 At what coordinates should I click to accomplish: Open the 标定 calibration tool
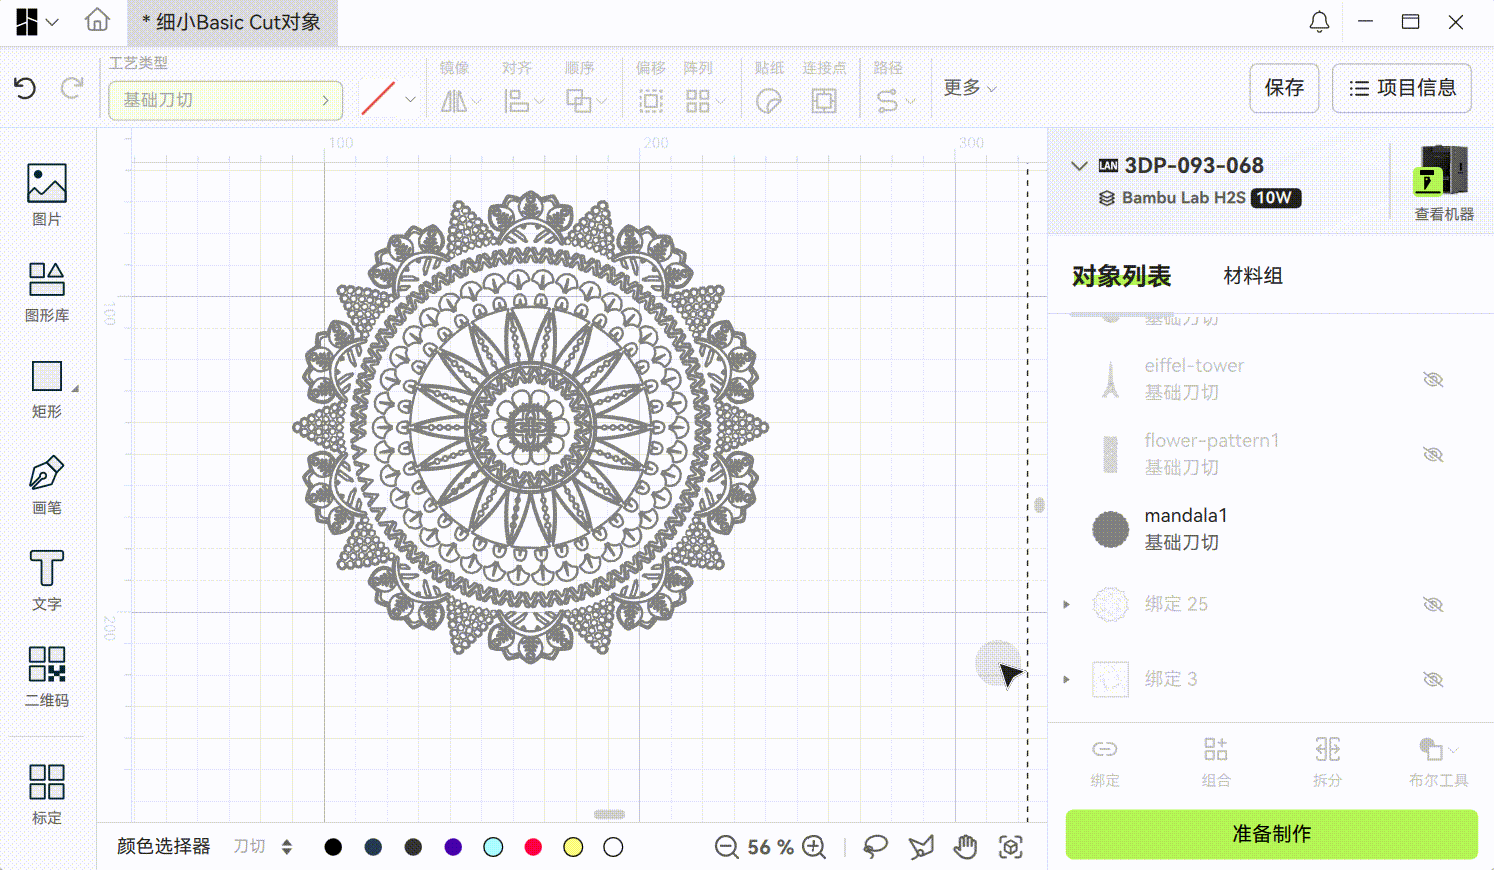(47, 793)
